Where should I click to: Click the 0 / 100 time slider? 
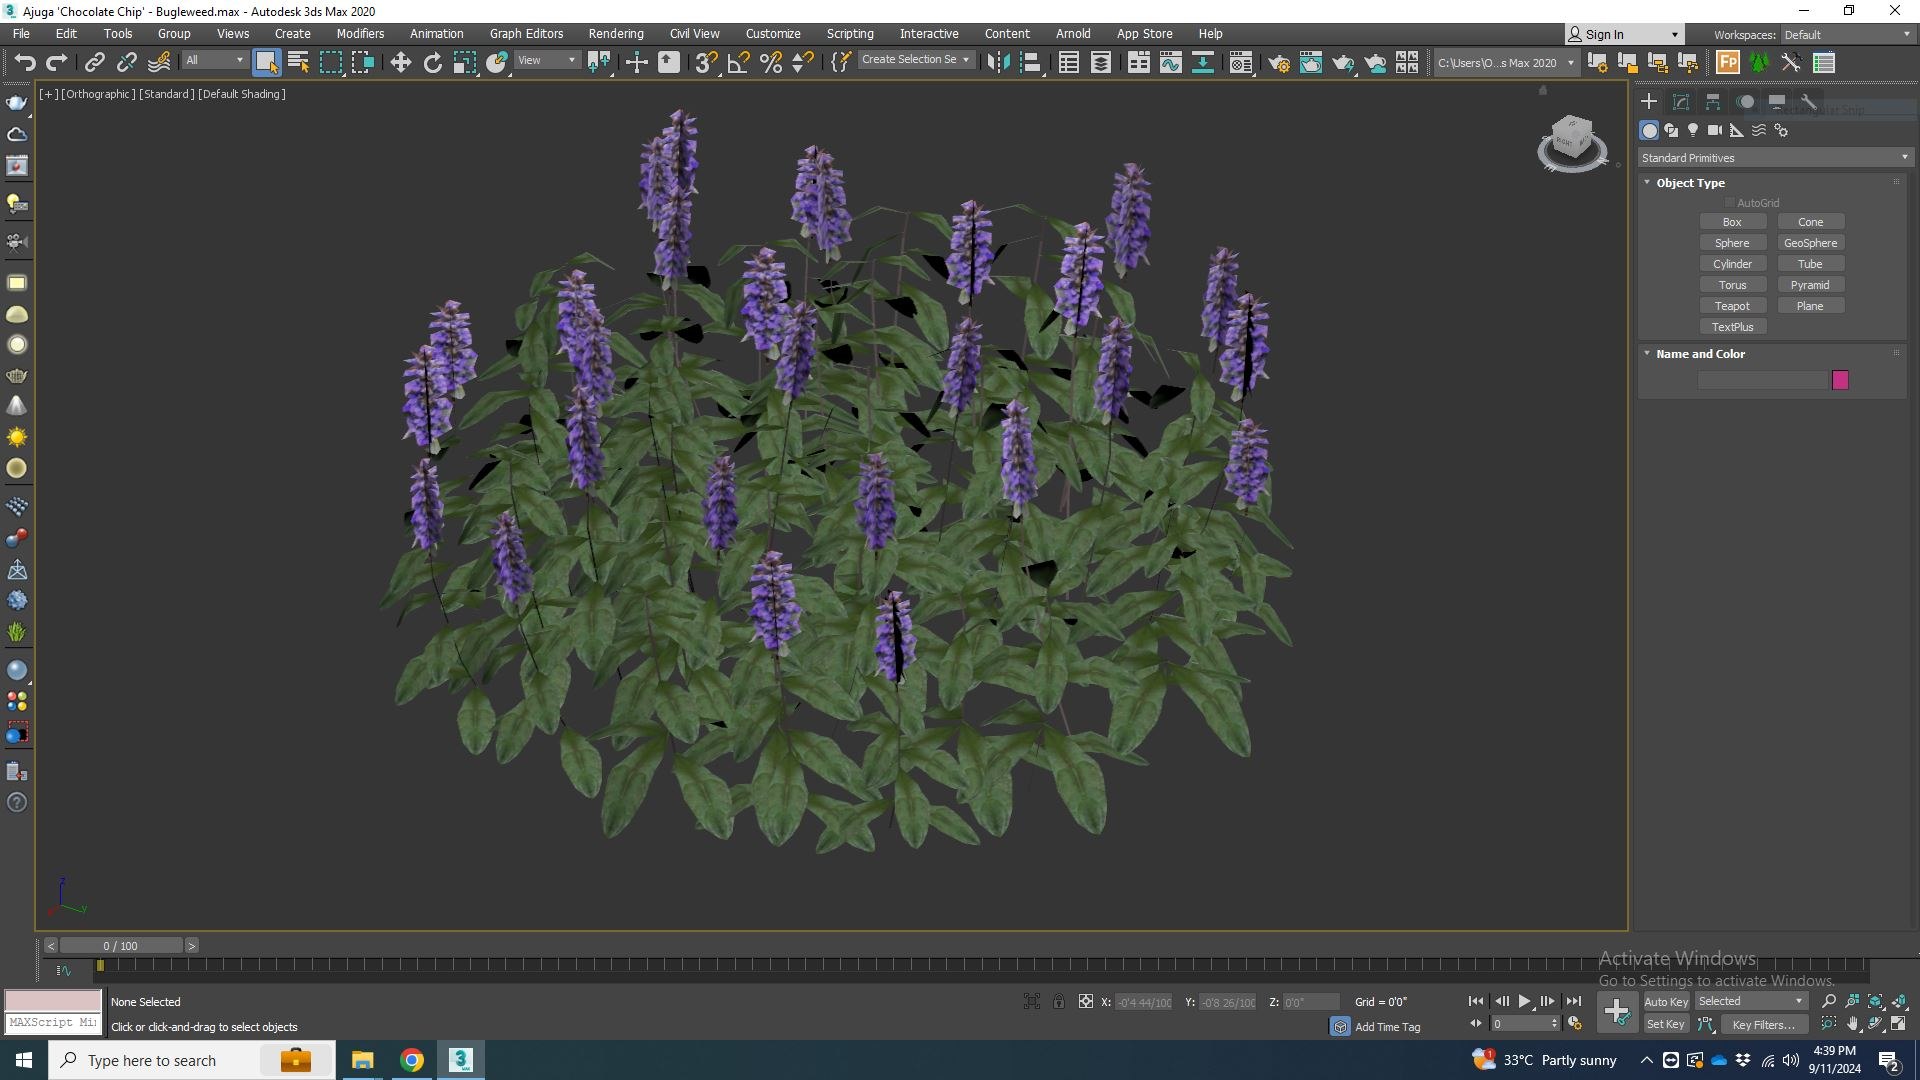point(121,945)
